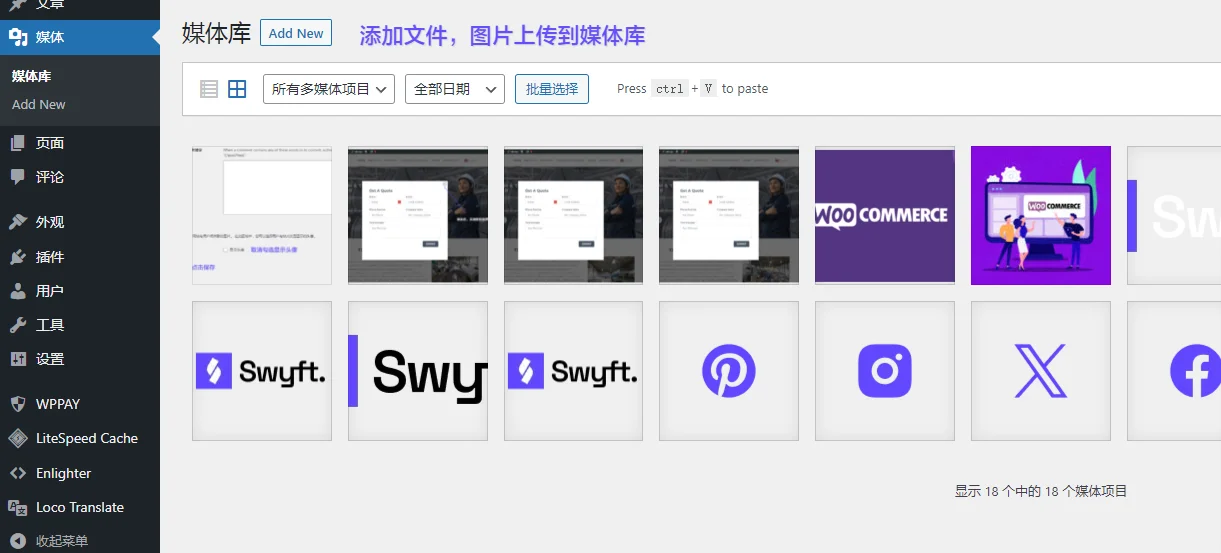Click the 批量选择 bulk select button
The width and height of the screenshot is (1221, 553).
click(x=552, y=89)
